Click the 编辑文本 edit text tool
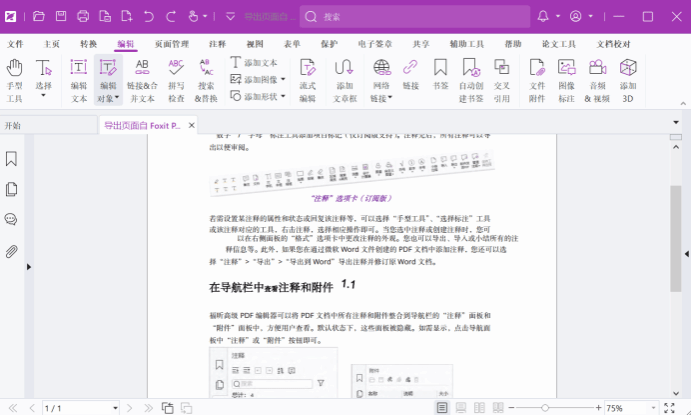The image size is (692, 416). coord(78,80)
